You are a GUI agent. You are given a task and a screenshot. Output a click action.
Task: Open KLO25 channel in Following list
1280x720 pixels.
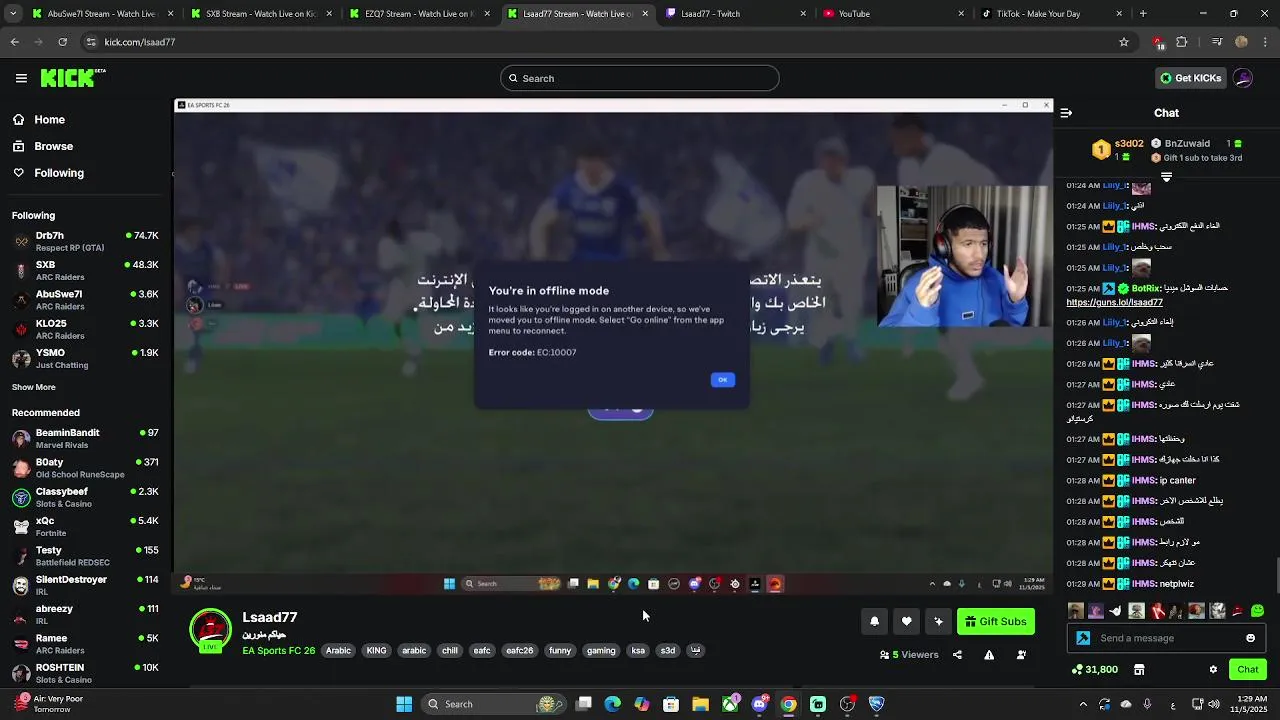(x=85, y=329)
